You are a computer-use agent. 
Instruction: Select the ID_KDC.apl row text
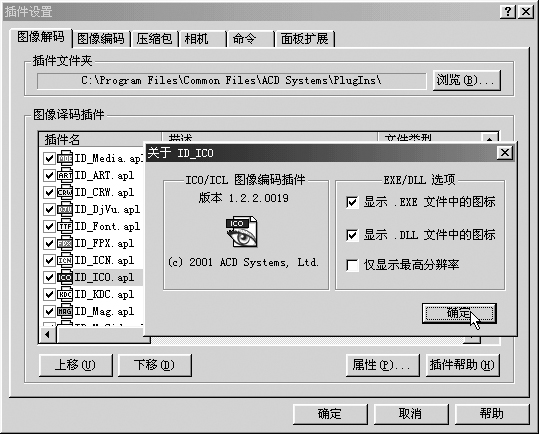point(104,294)
